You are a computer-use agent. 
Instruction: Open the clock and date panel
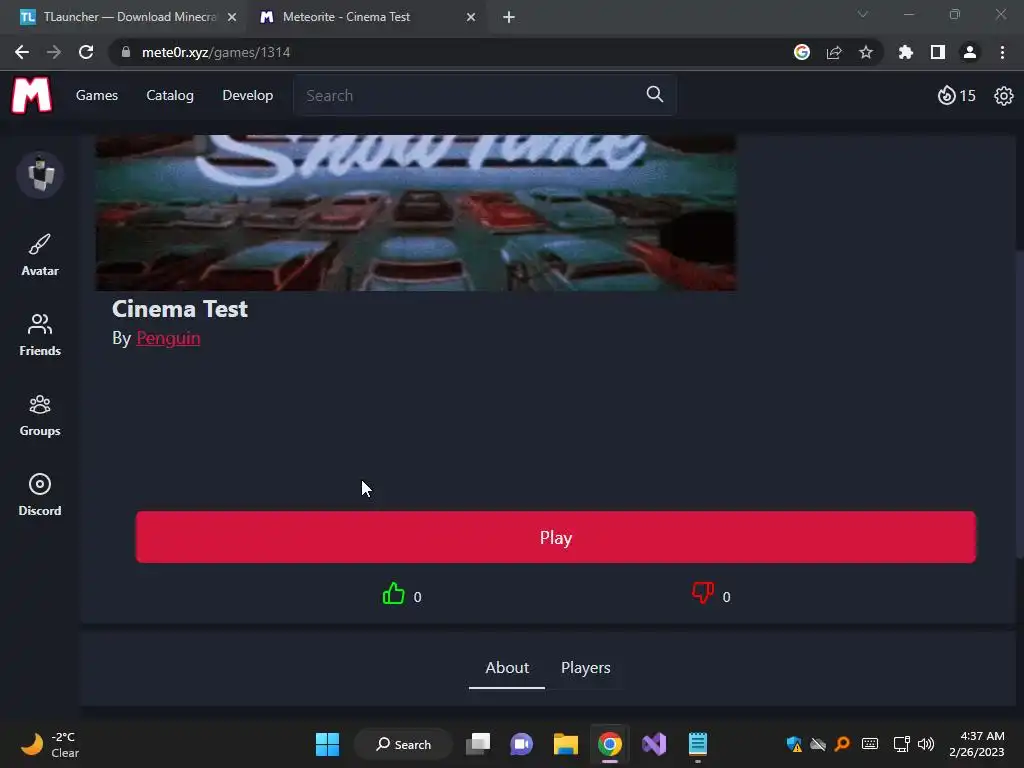977,744
